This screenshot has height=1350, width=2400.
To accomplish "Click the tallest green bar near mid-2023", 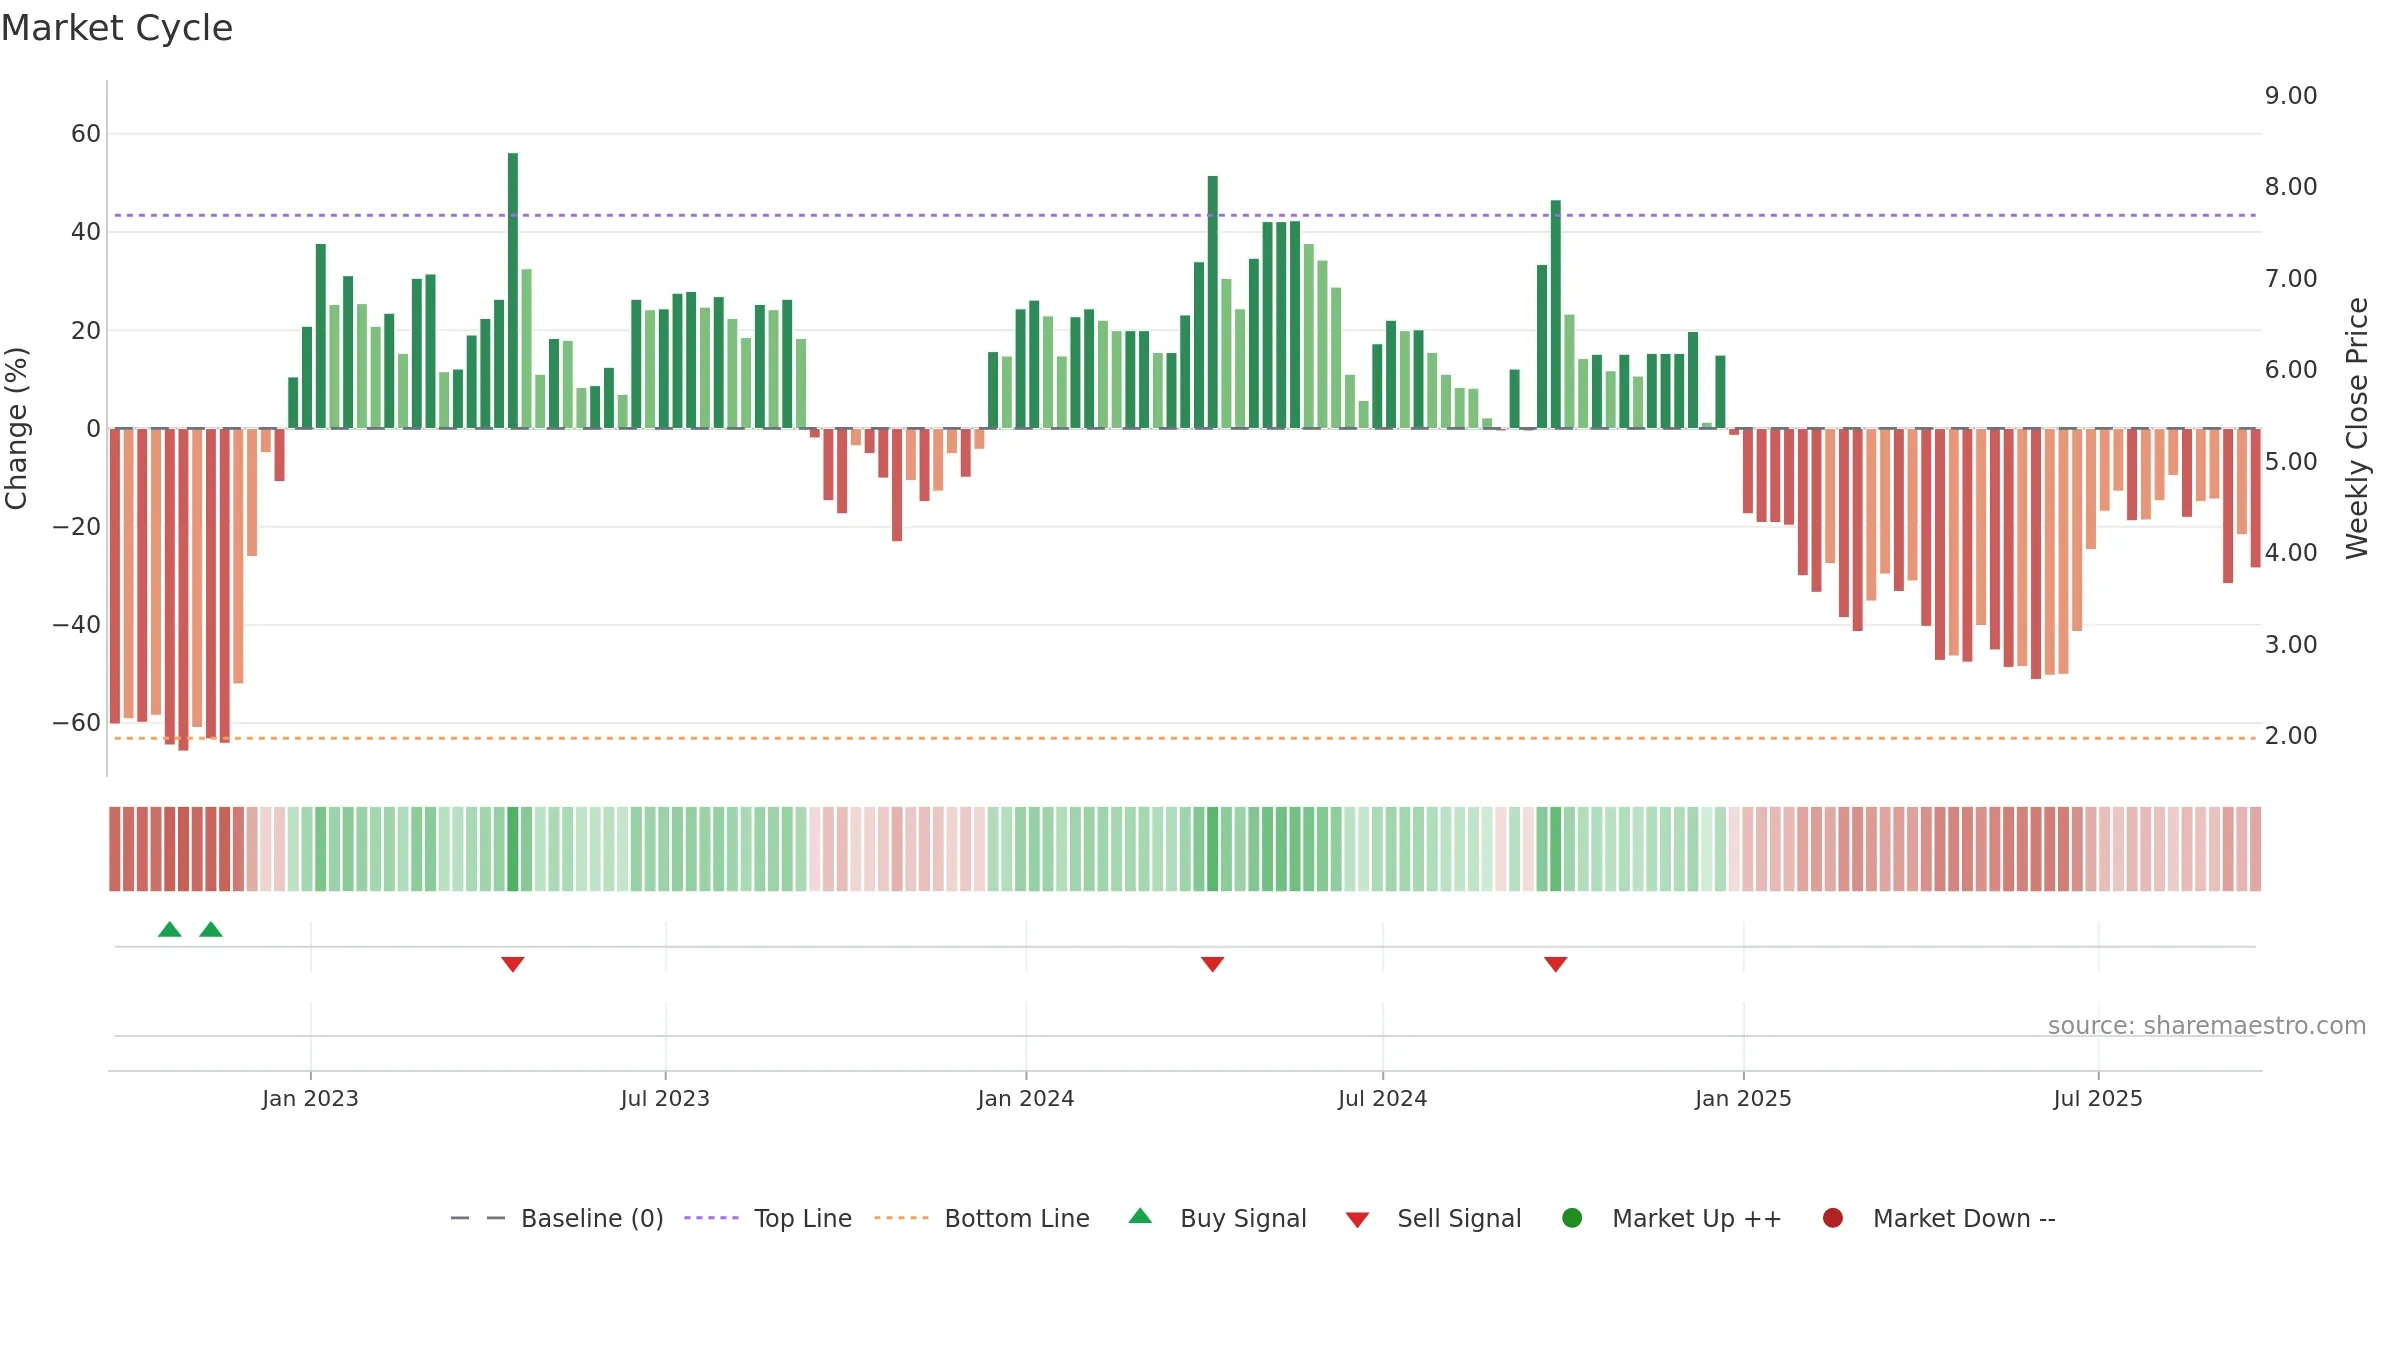I will coord(513,290).
